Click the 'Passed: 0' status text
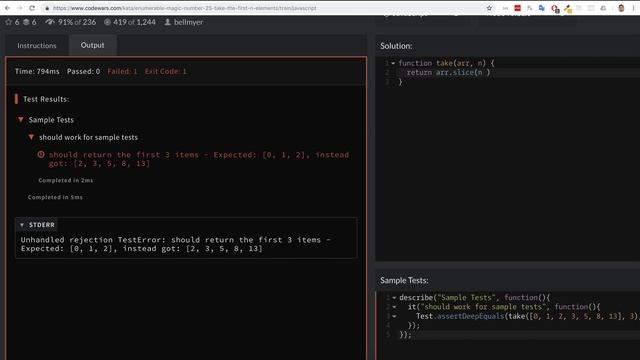Viewport: 640px width, 360px height. 83,71
